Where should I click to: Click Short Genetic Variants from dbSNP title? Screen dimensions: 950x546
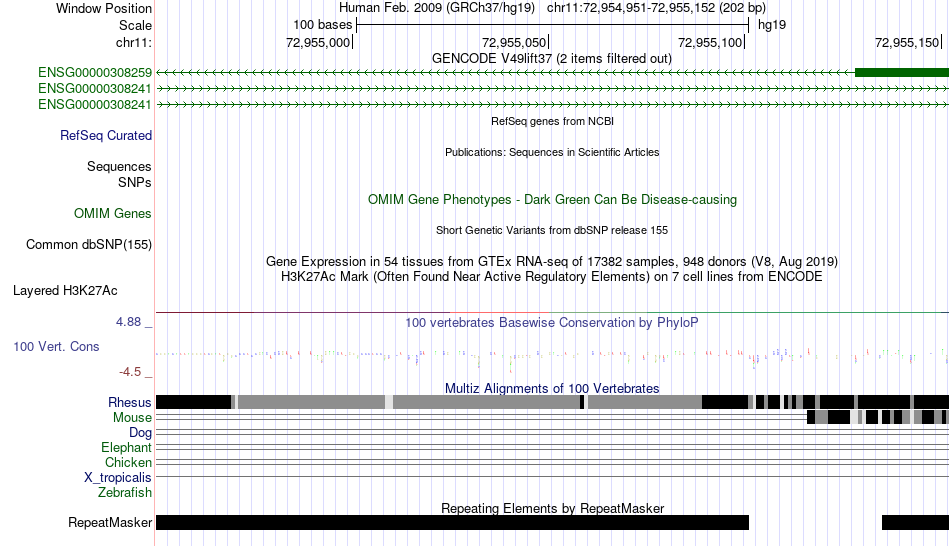point(552,230)
